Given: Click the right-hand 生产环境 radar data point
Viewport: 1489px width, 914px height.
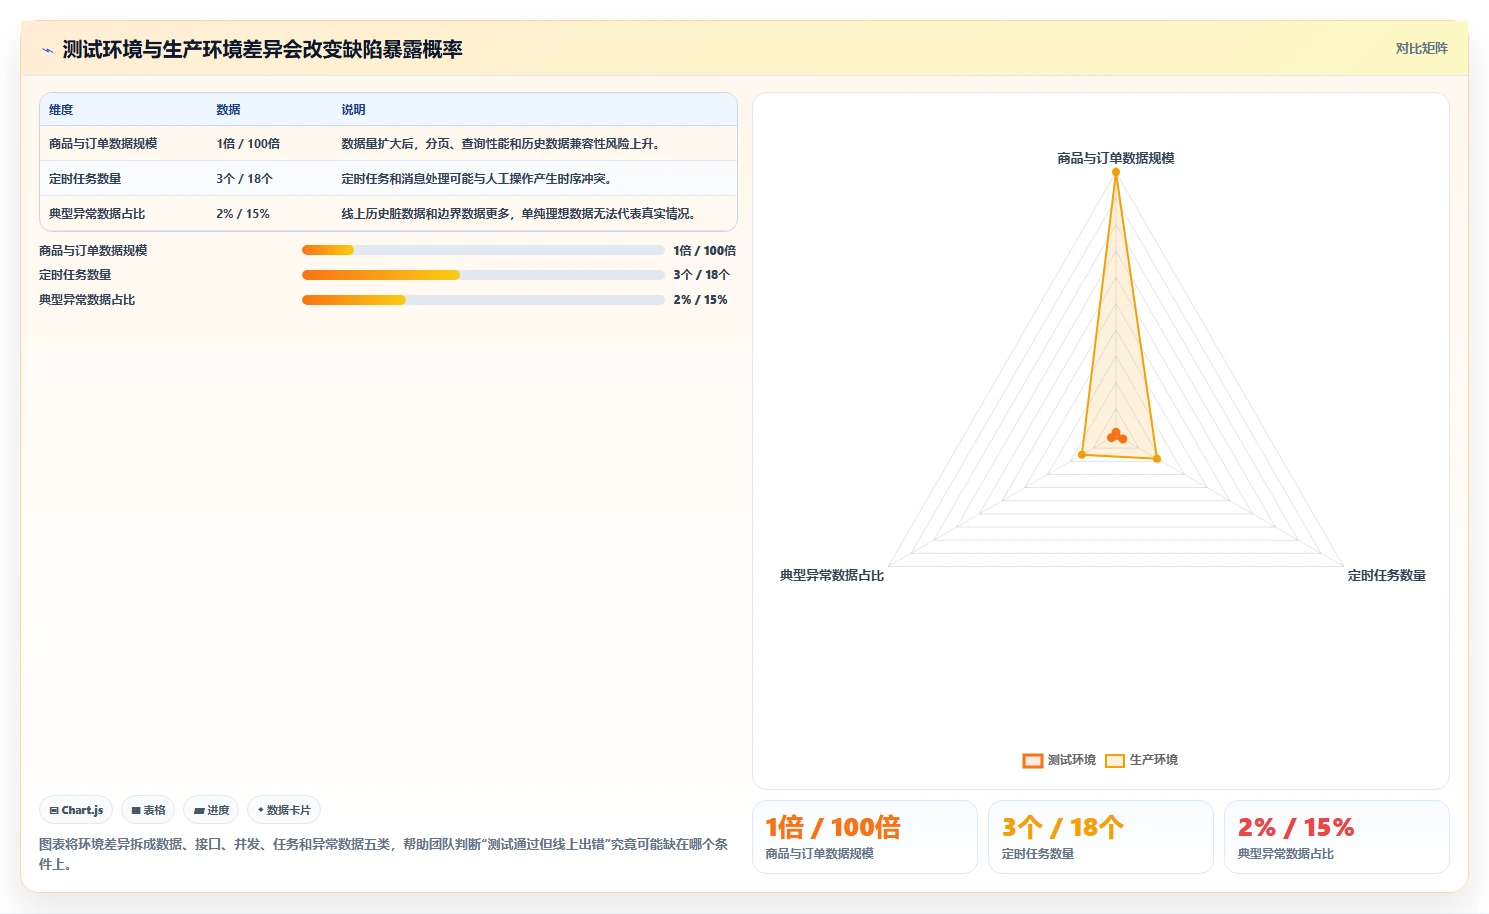Looking at the screenshot, I should [x=1157, y=458].
